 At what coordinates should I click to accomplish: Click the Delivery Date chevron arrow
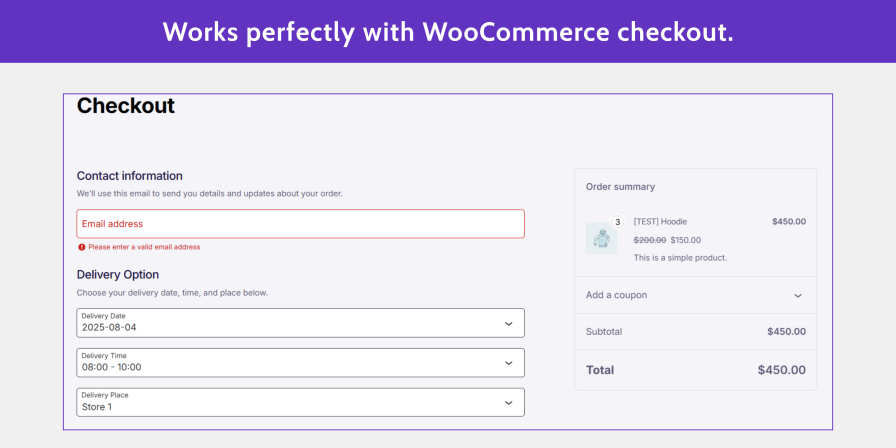tap(508, 324)
